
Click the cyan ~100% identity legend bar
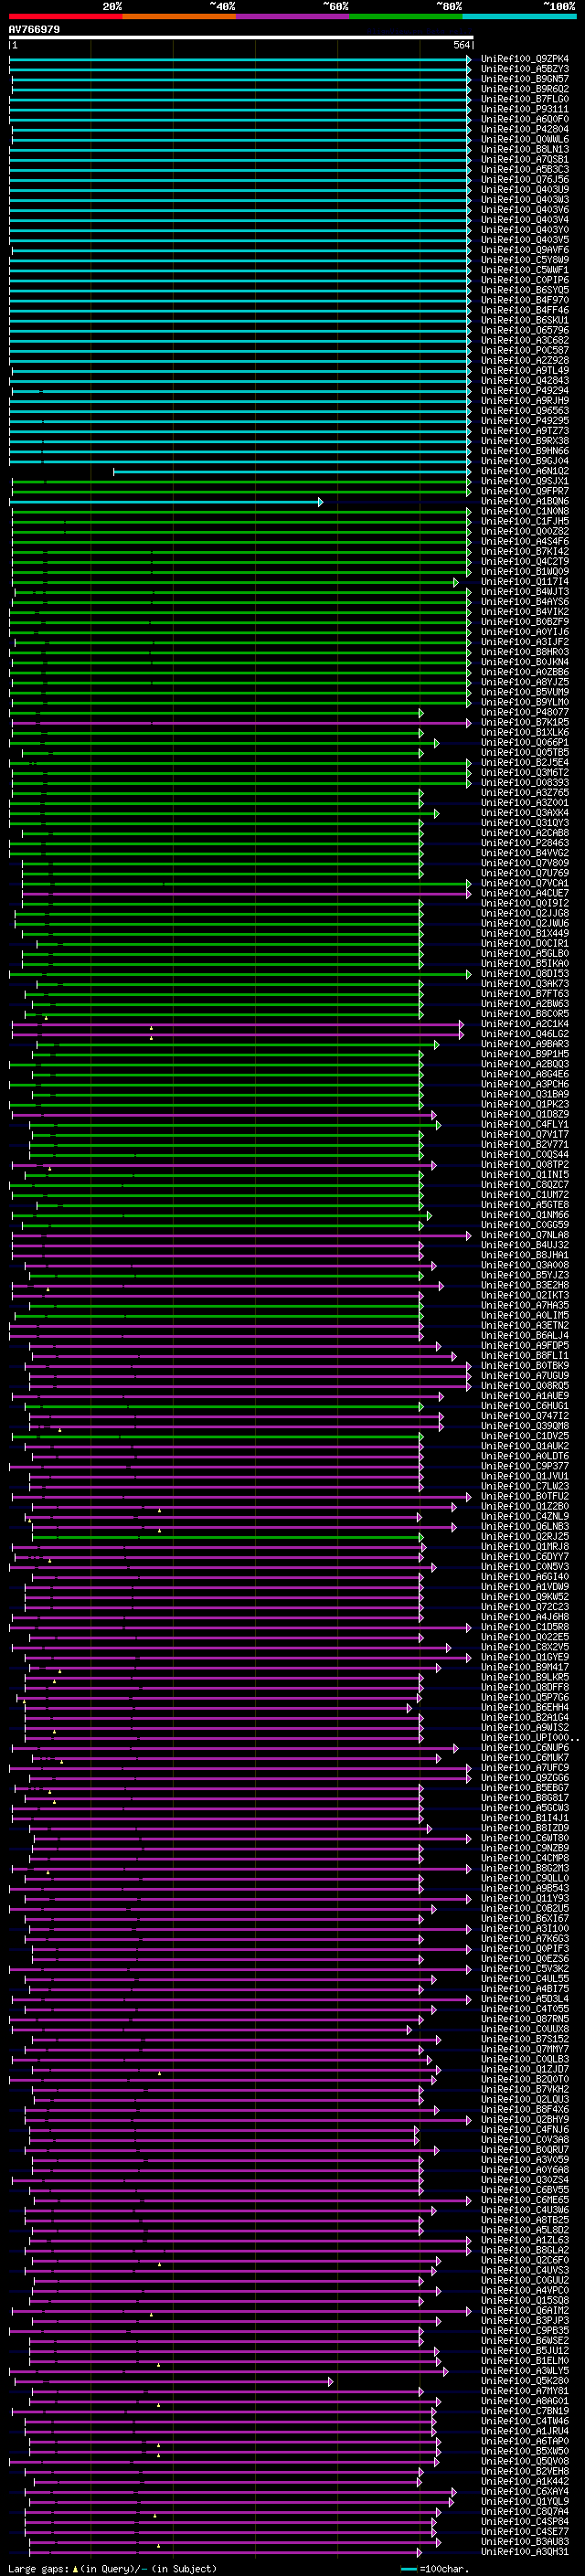(519, 16)
